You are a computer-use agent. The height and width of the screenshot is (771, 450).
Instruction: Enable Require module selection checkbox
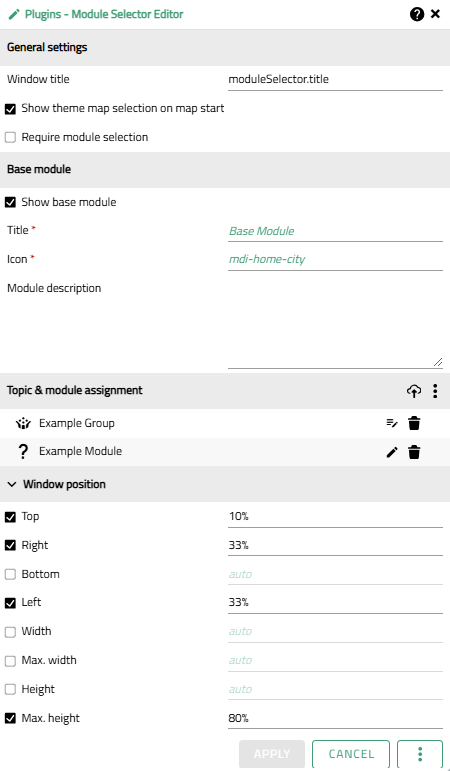[x=10, y=138]
